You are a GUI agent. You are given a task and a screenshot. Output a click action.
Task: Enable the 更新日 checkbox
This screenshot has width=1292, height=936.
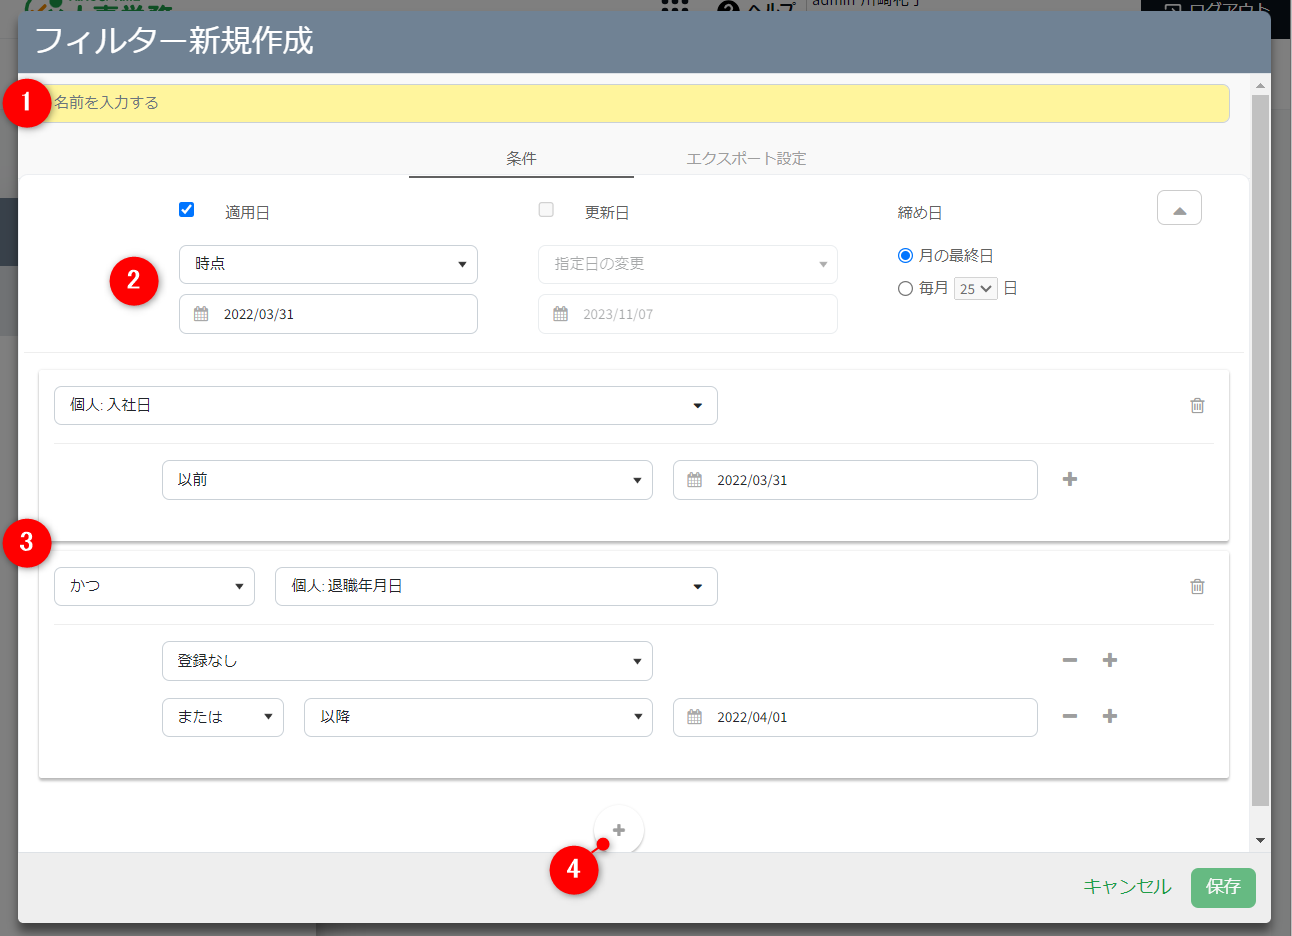point(546,210)
